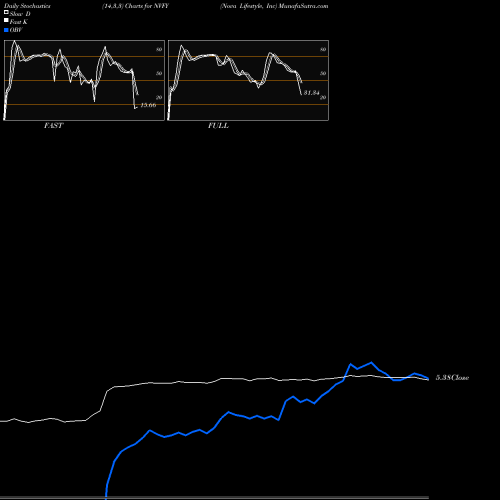
Task: Click the blue OBV line peak
Action: (x=371, y=362)
